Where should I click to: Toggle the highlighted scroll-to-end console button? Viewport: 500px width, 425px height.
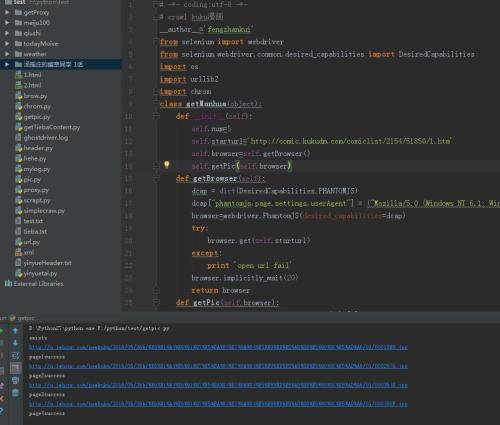[x=15, y=368]
